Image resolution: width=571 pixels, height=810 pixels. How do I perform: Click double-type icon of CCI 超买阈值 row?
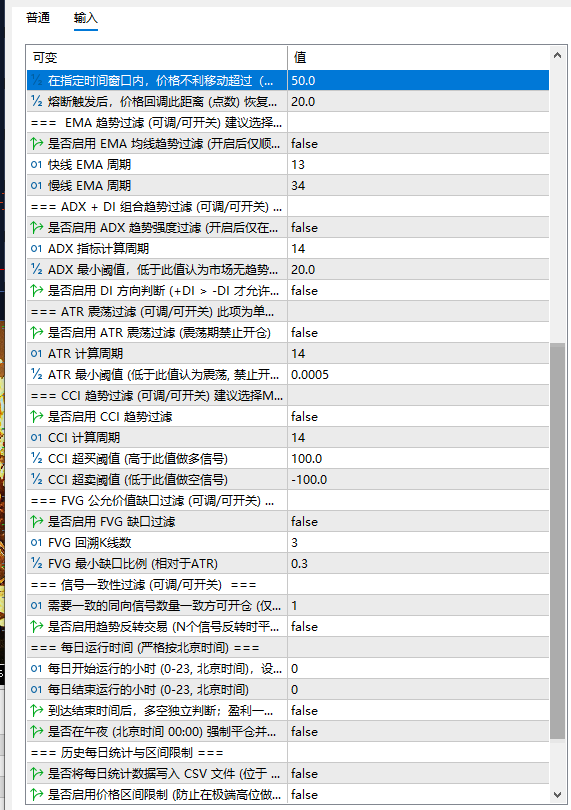[x=36, y=458]
